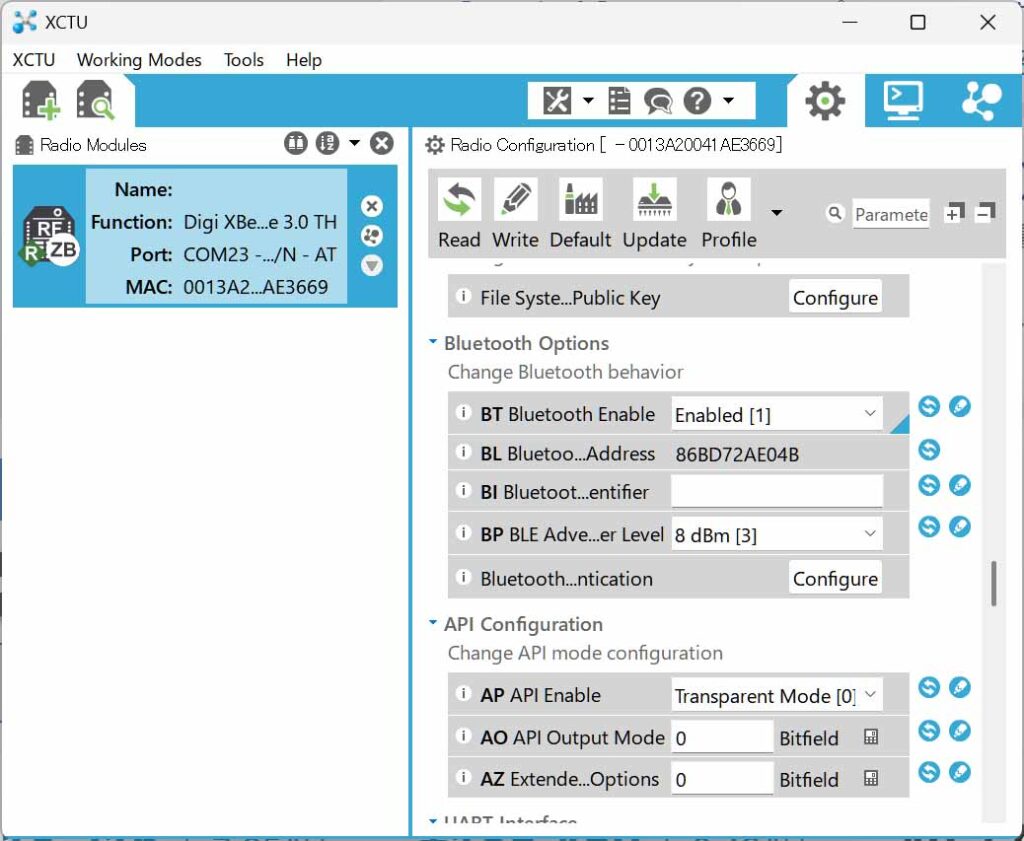Collapse the API Configuration section
Screen dimensions: 1024x841
pyautogui.click(x=432, y=623)
